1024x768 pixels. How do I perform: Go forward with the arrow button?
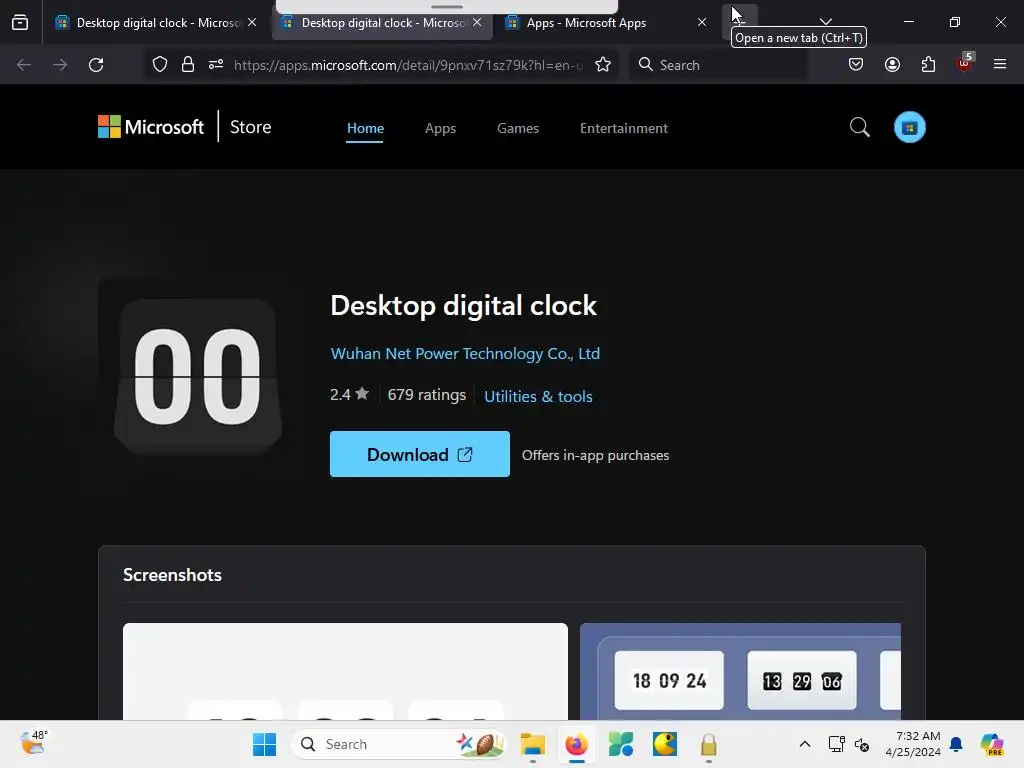[60, 65]
